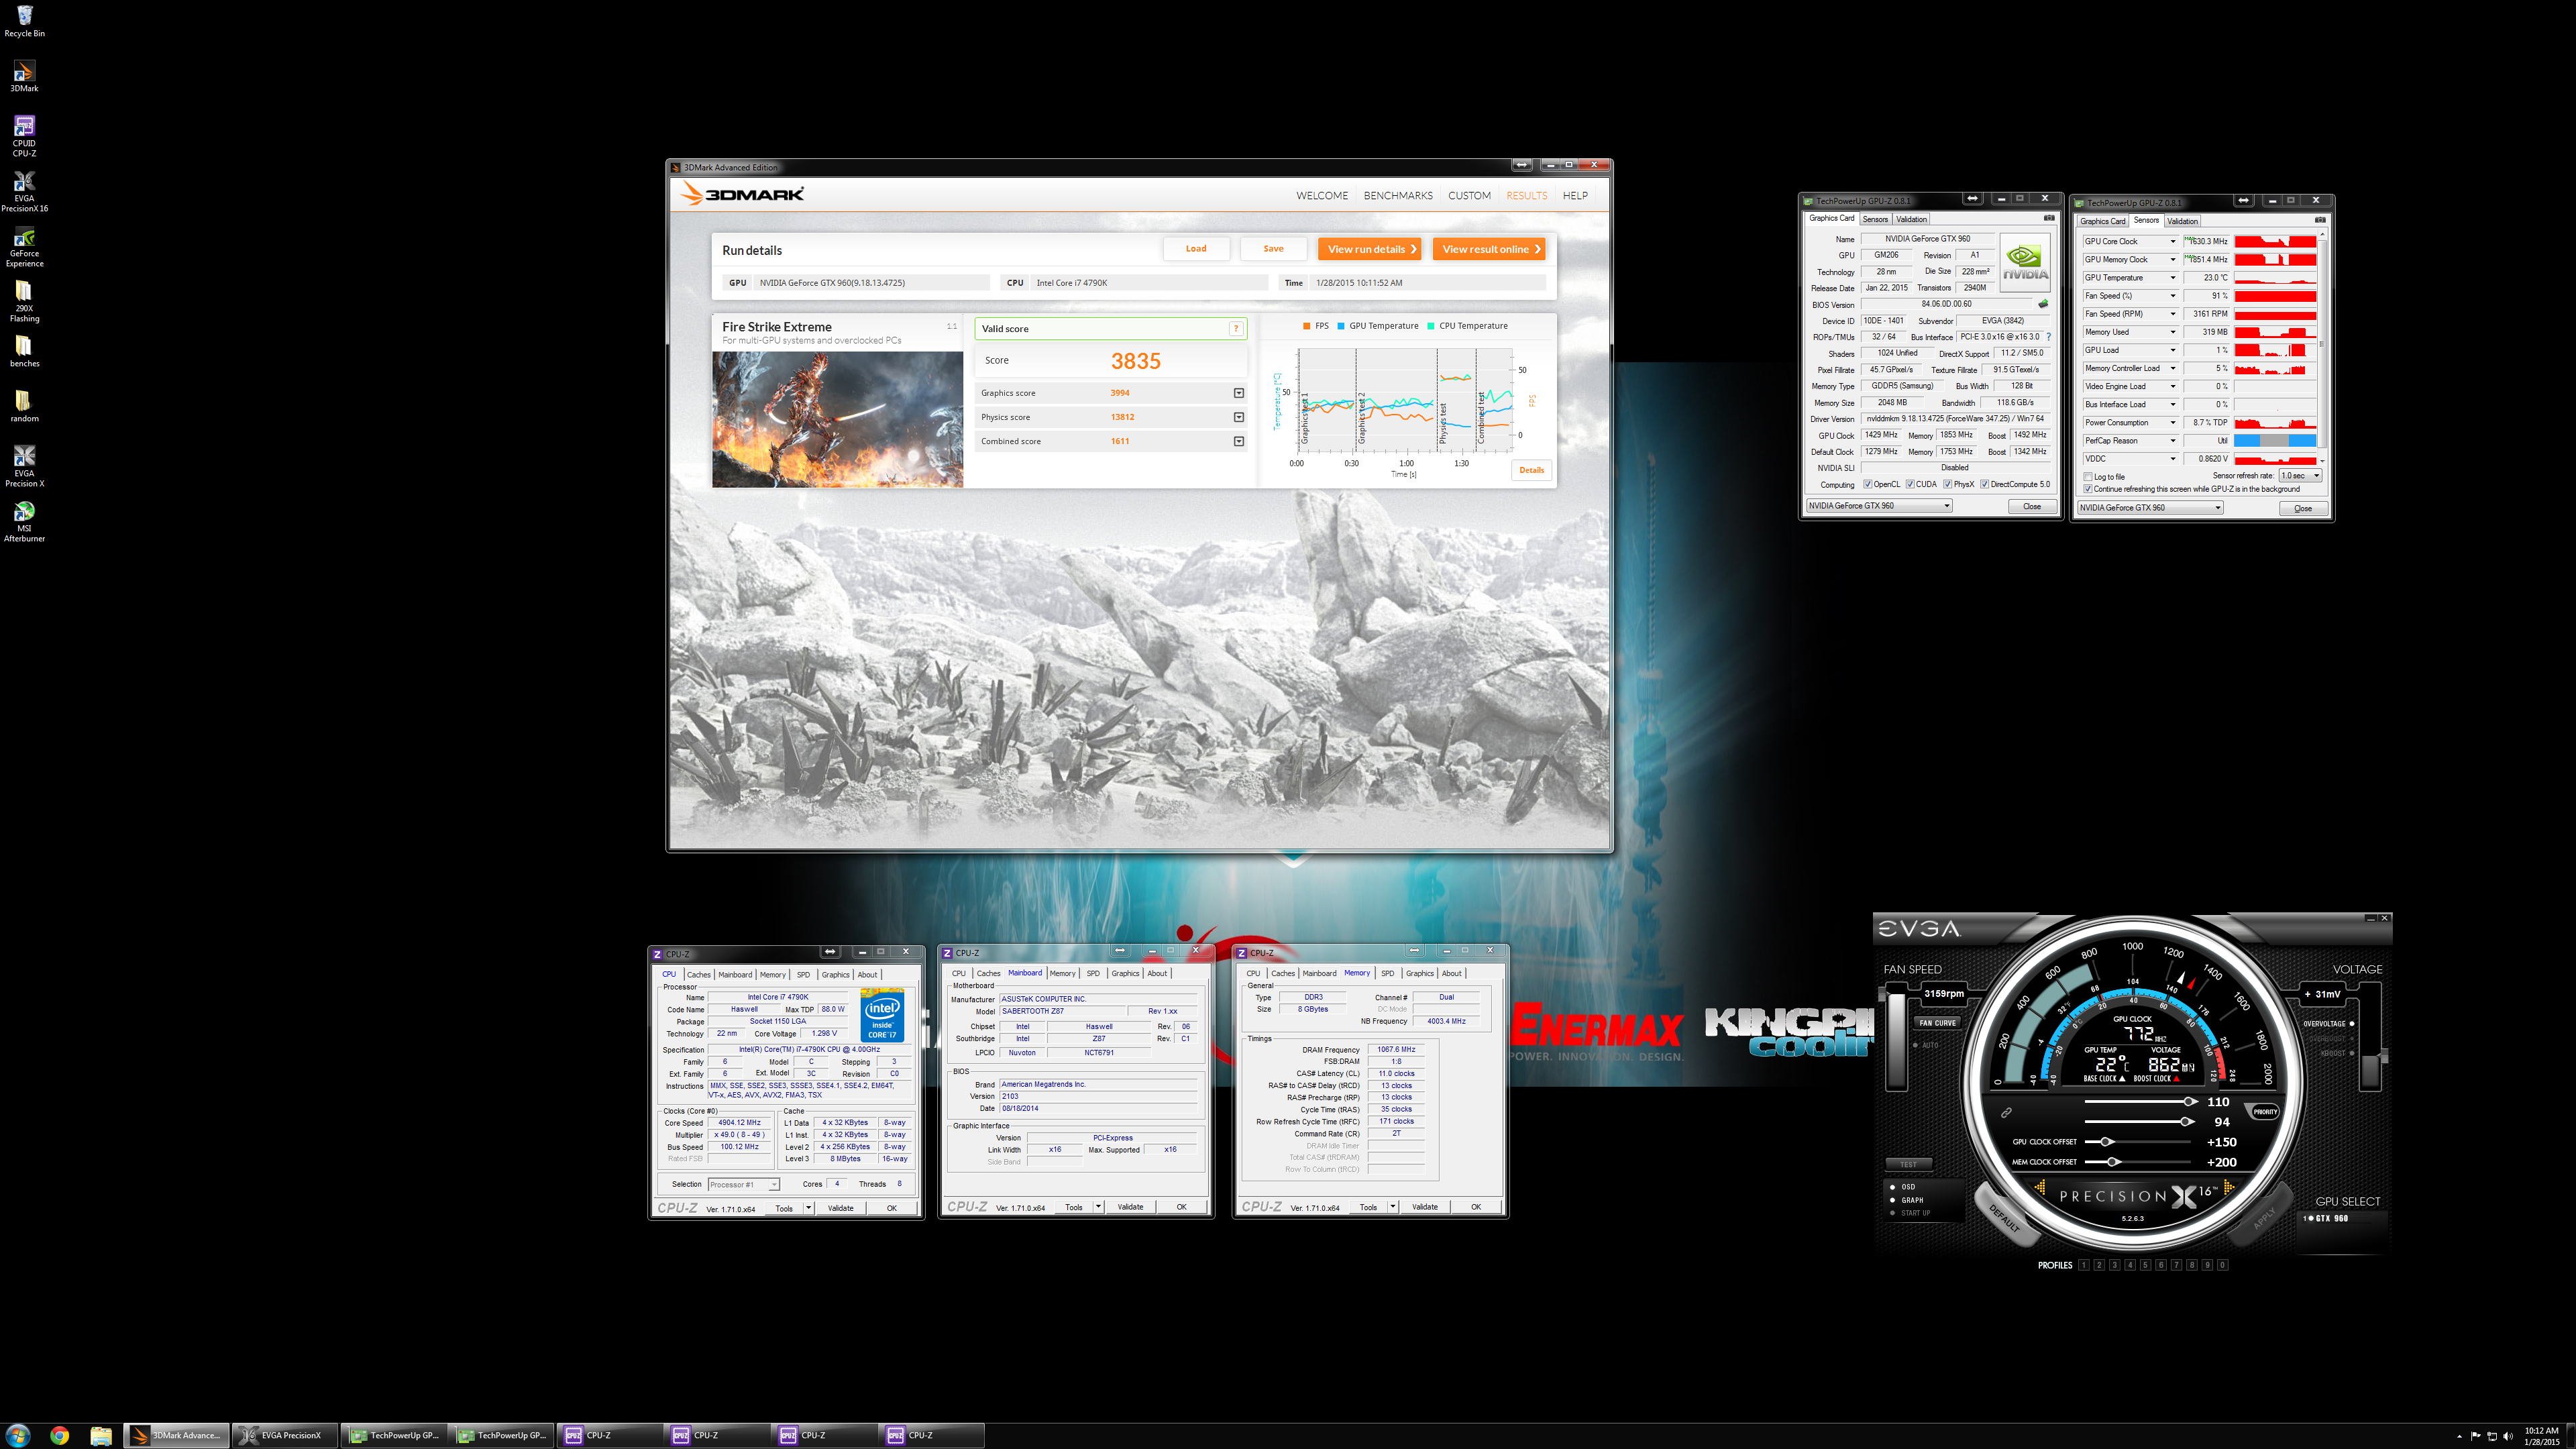
Task: Switch to Sensors tab in GPU-Z Graphics Card window
Action: pos(1875,219)
